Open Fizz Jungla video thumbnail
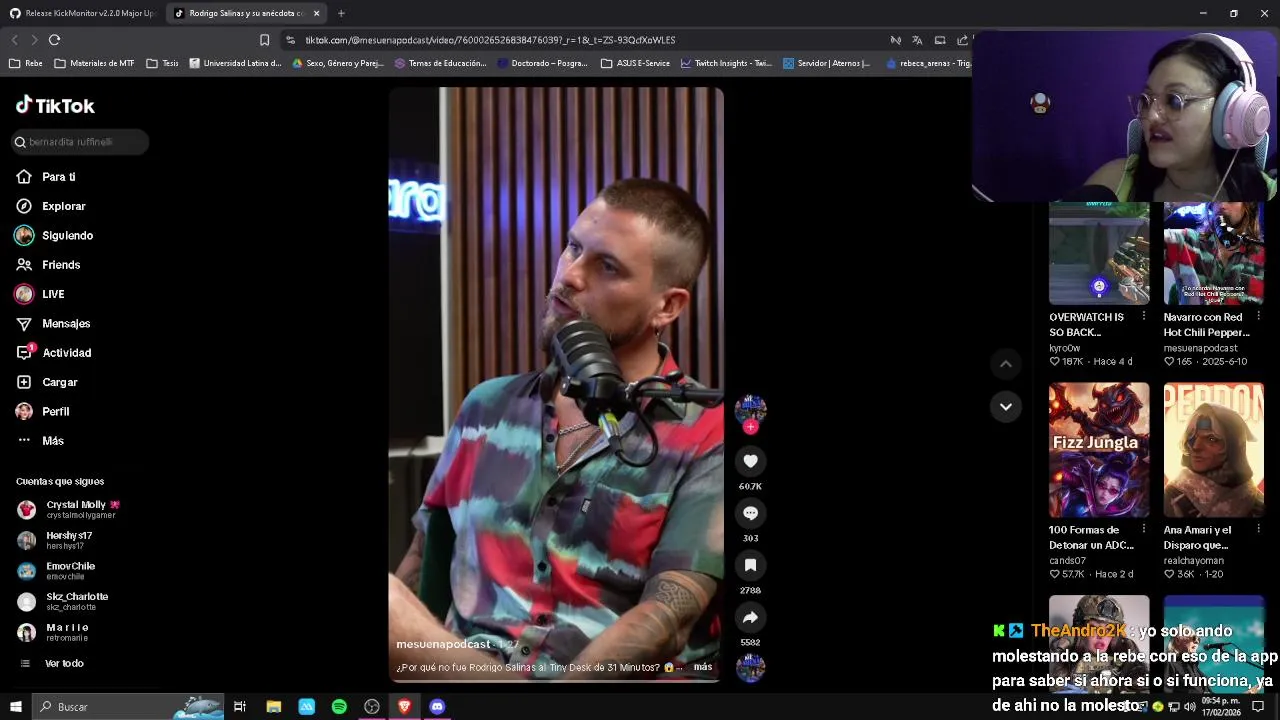The height and width of the screenshot is (720, 1280). (x=1099, y=450)
